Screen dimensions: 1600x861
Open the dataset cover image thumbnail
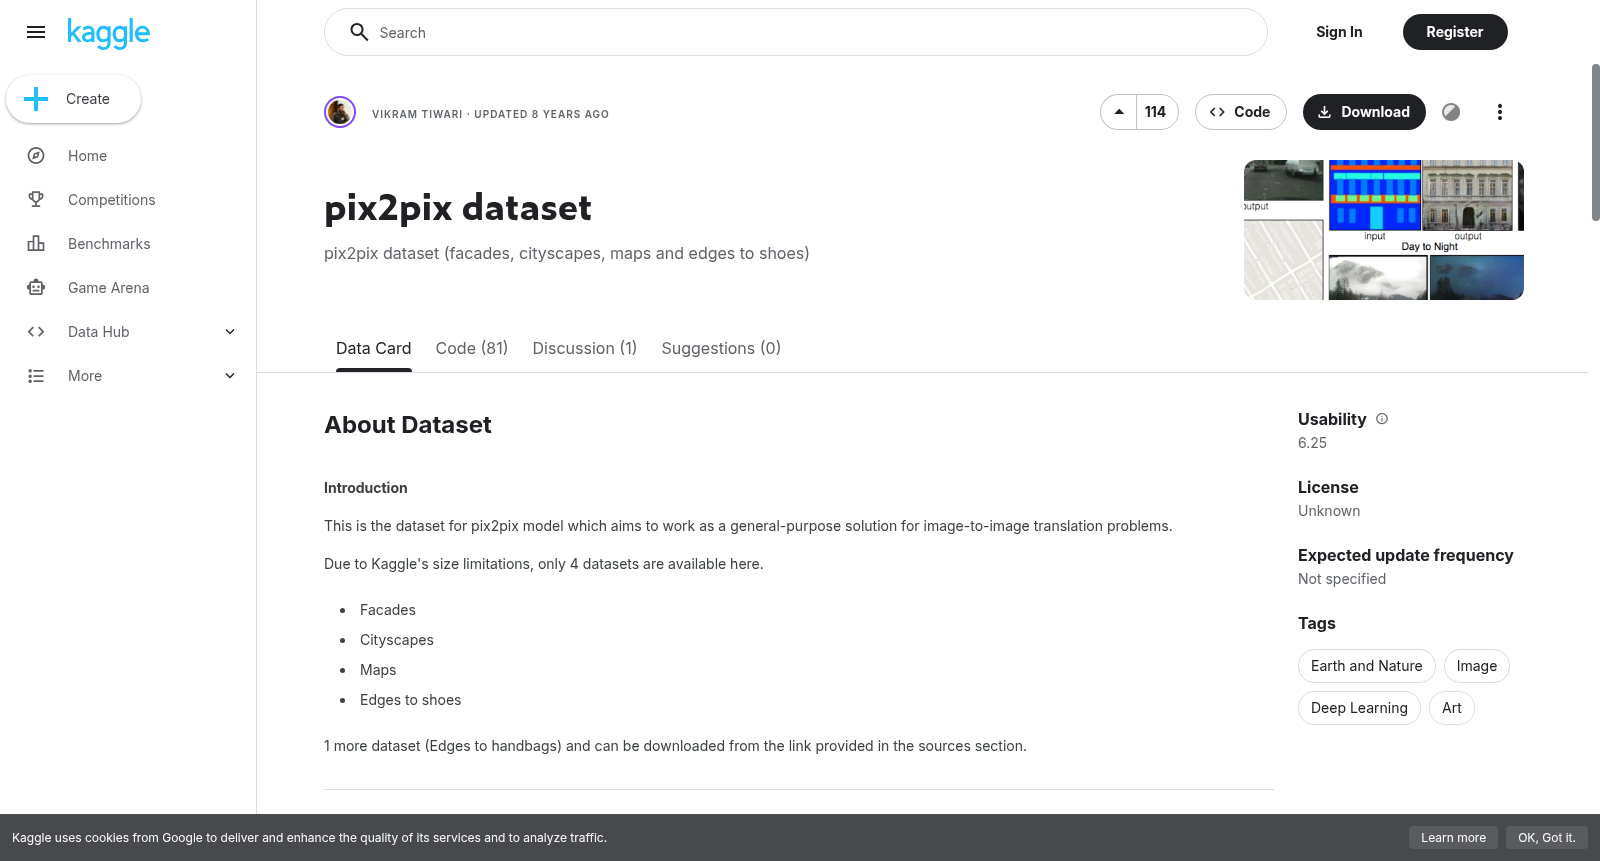pyautogui.click(x=1384, y=230)
